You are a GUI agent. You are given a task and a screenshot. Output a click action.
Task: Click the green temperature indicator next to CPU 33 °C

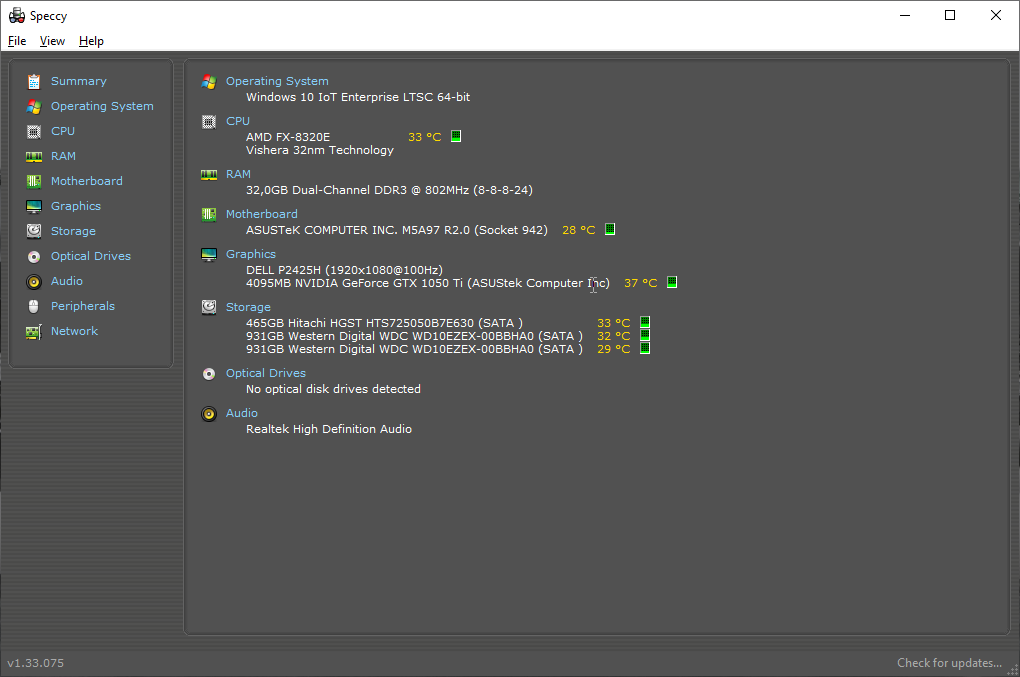pyautogui.click(x=456, y=136)
